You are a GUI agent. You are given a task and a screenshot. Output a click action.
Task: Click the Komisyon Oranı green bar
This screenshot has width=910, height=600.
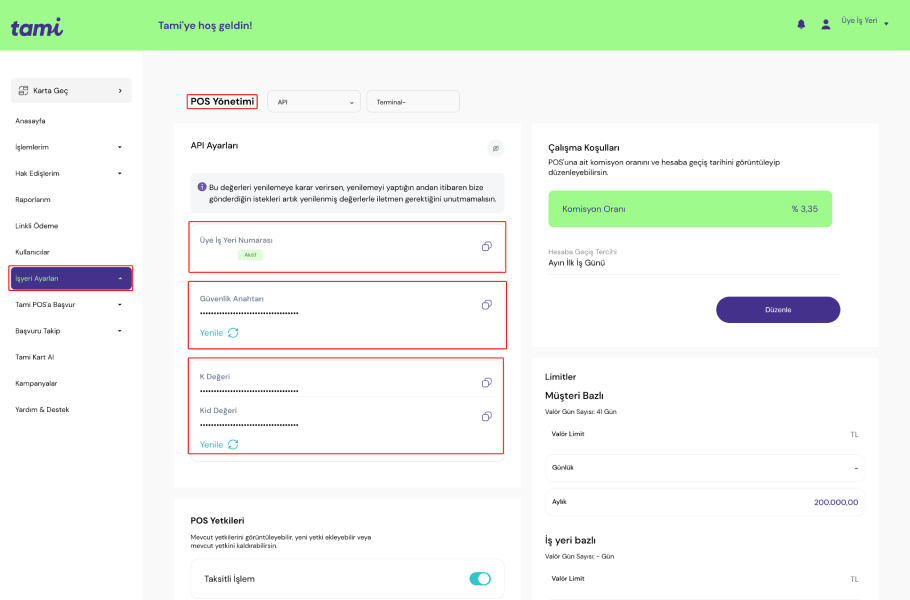[690, 209]
